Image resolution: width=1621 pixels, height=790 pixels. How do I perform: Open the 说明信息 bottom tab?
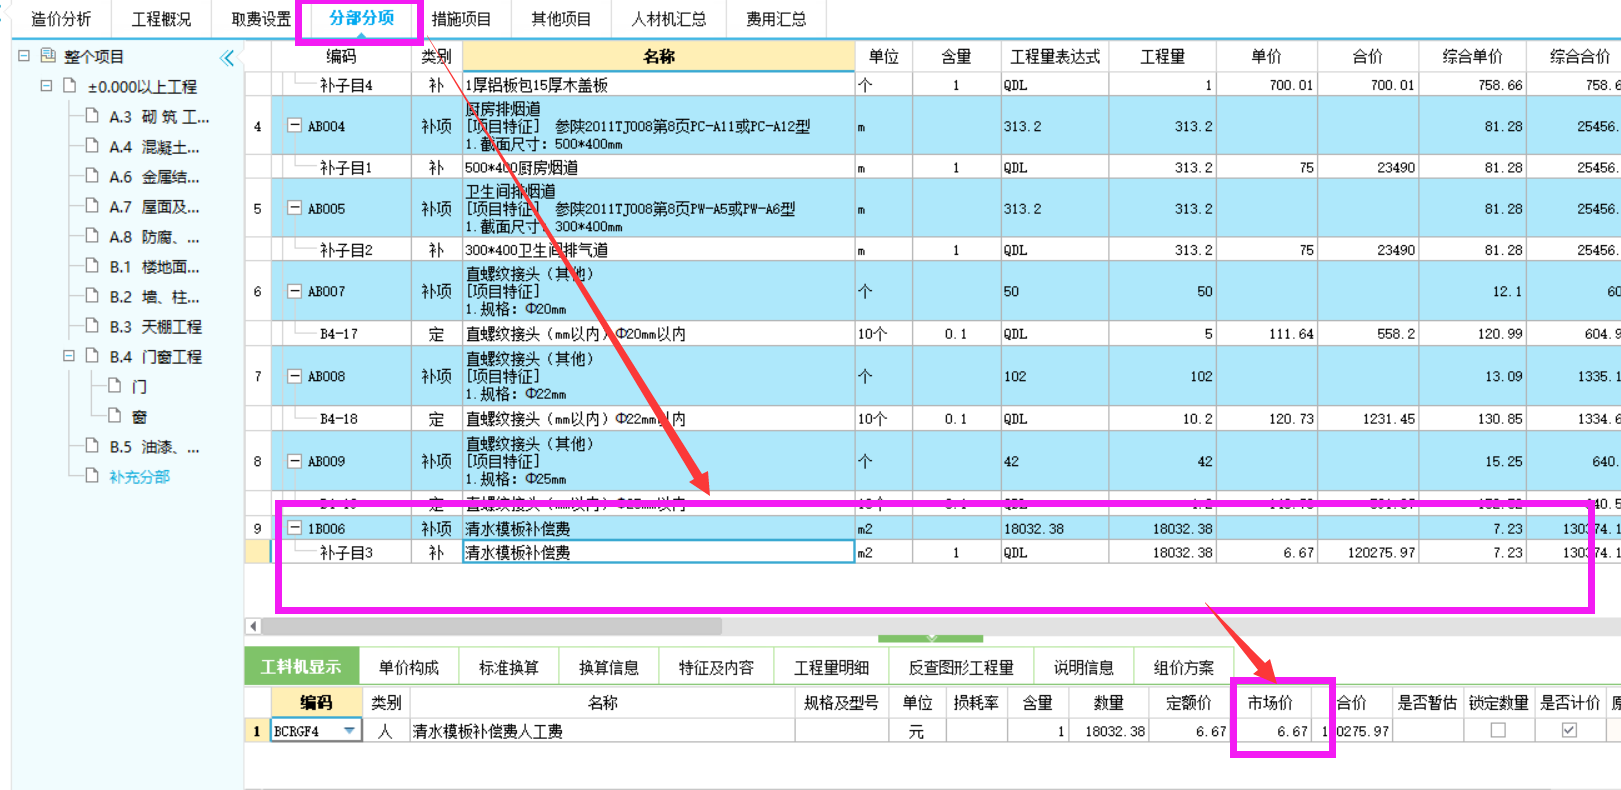pos(1083,667)
